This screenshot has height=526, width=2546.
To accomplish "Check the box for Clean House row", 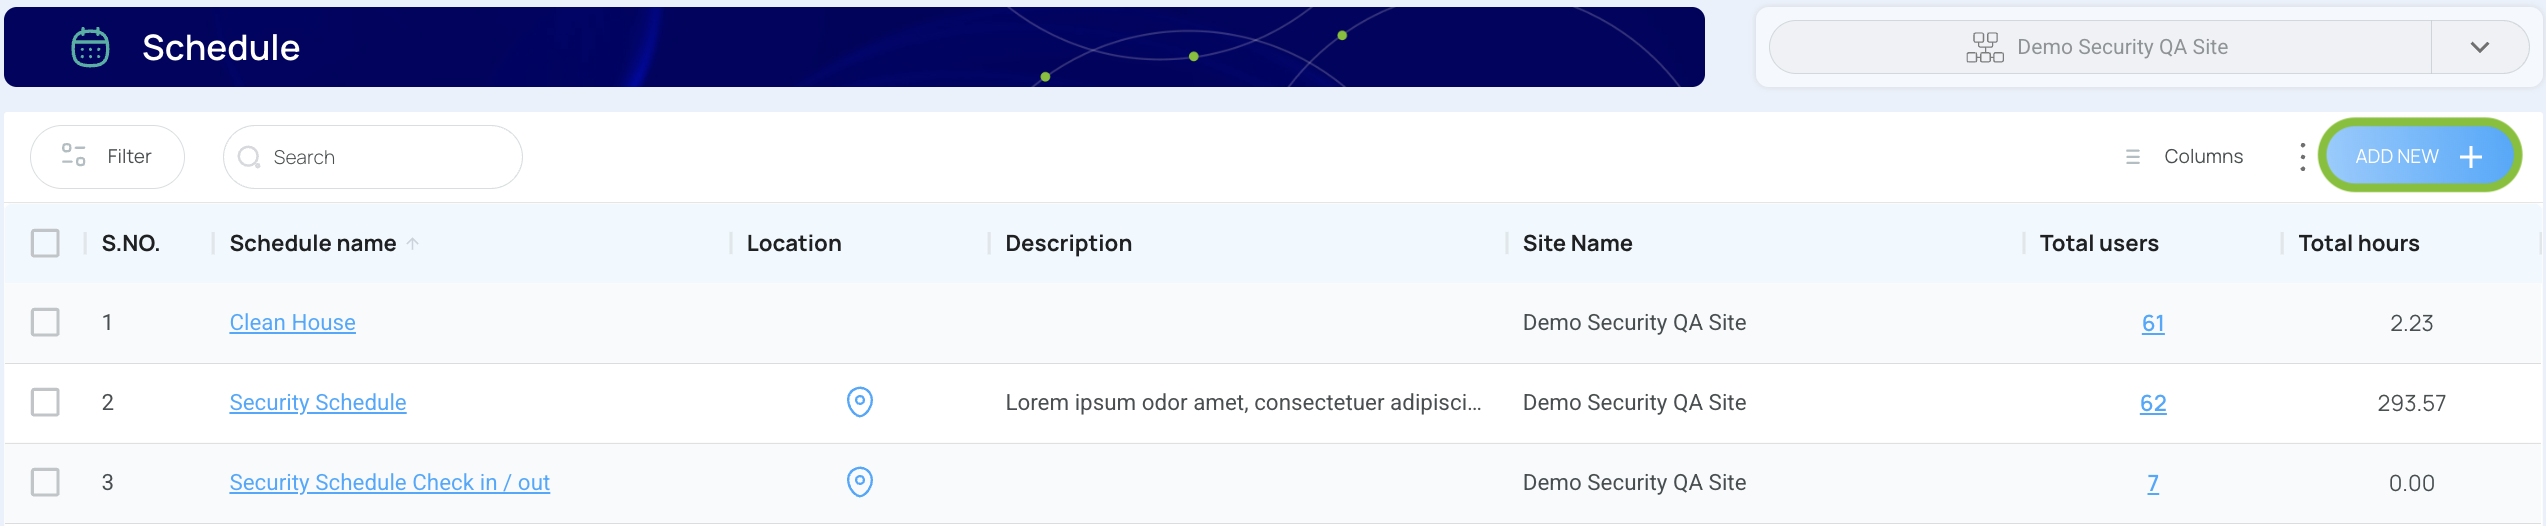I will click(x=45, y=322).
